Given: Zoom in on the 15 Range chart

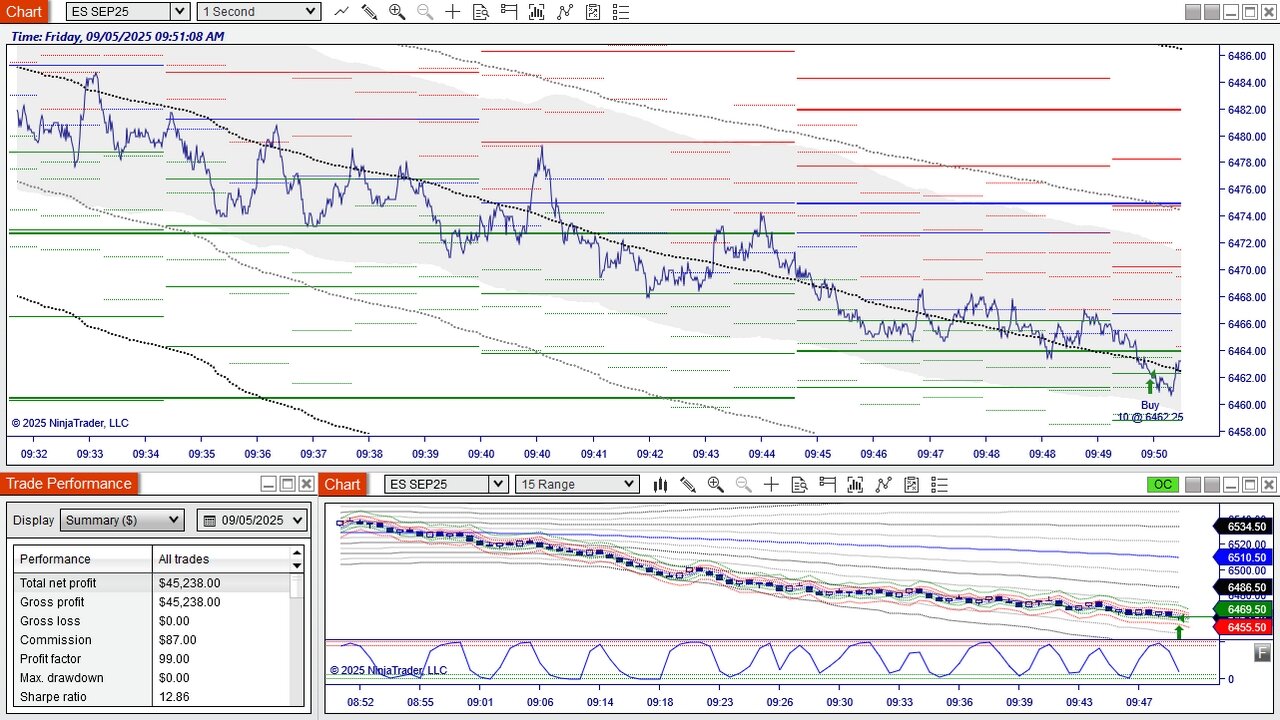Looking at the screenshot, I should click(716, 485).
